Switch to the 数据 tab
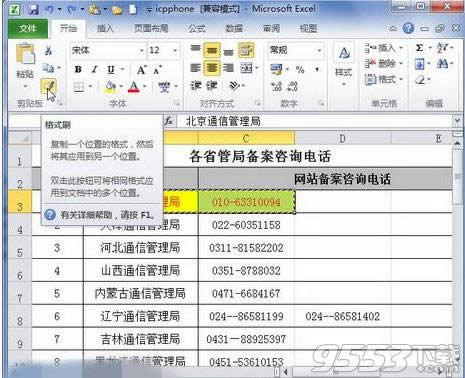This screenshot has height=378, width=465. coord(234,28)
